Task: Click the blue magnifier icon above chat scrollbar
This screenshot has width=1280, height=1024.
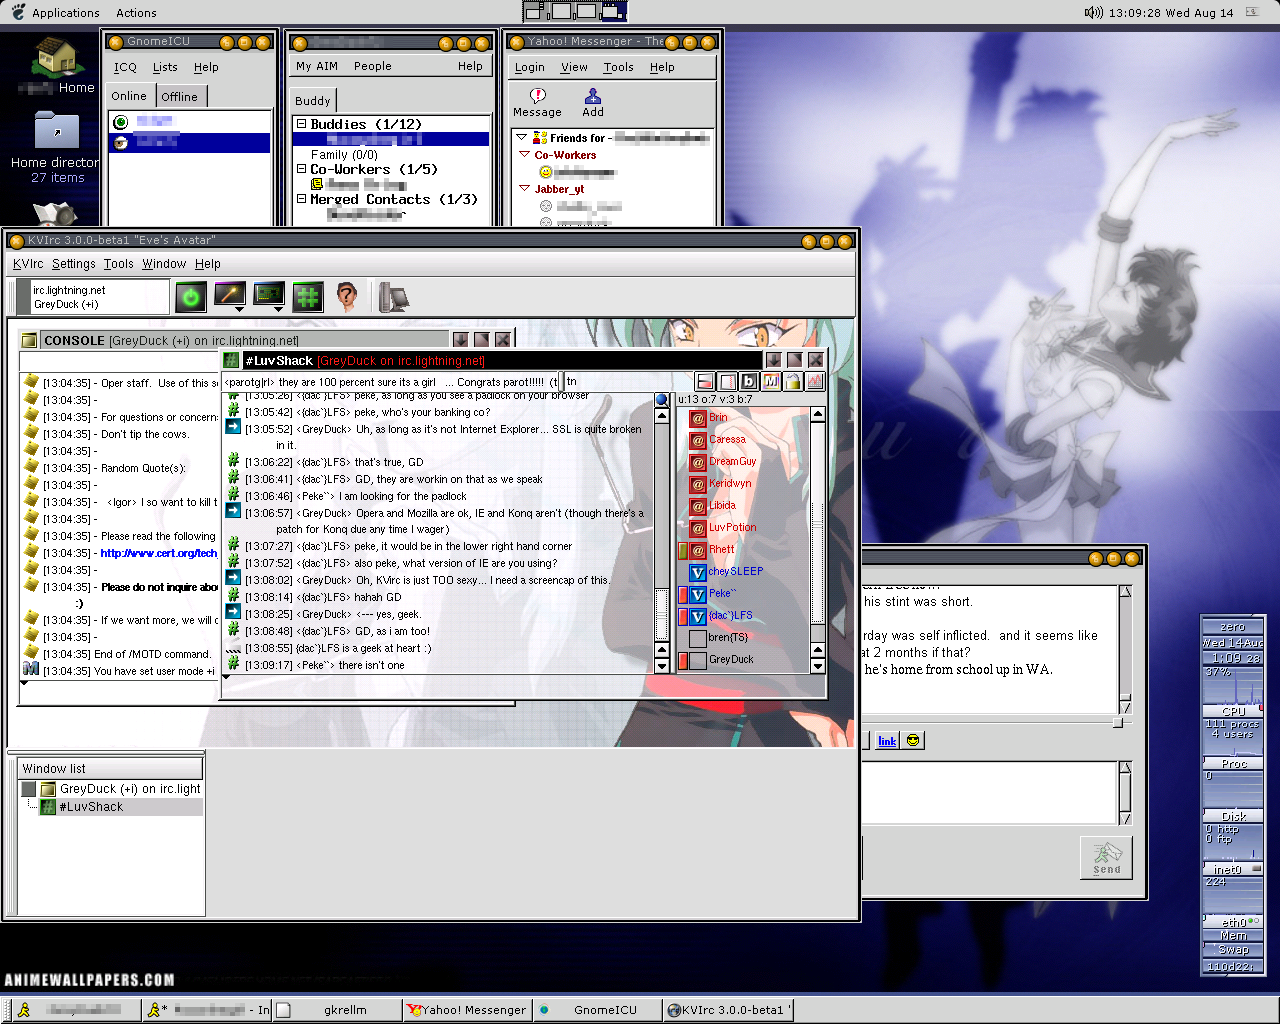Action: click(x=661, y=399)
